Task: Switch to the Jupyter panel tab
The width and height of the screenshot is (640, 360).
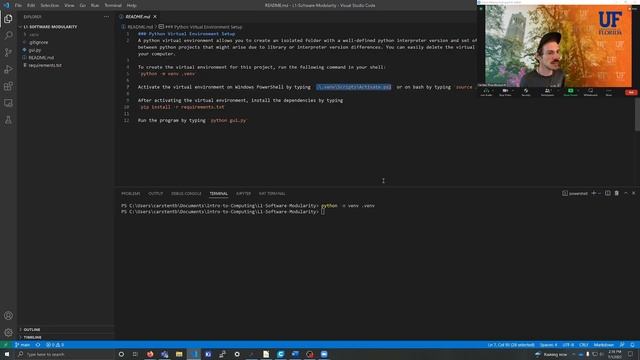Action: pyautogui.click(x=243, y=193)
